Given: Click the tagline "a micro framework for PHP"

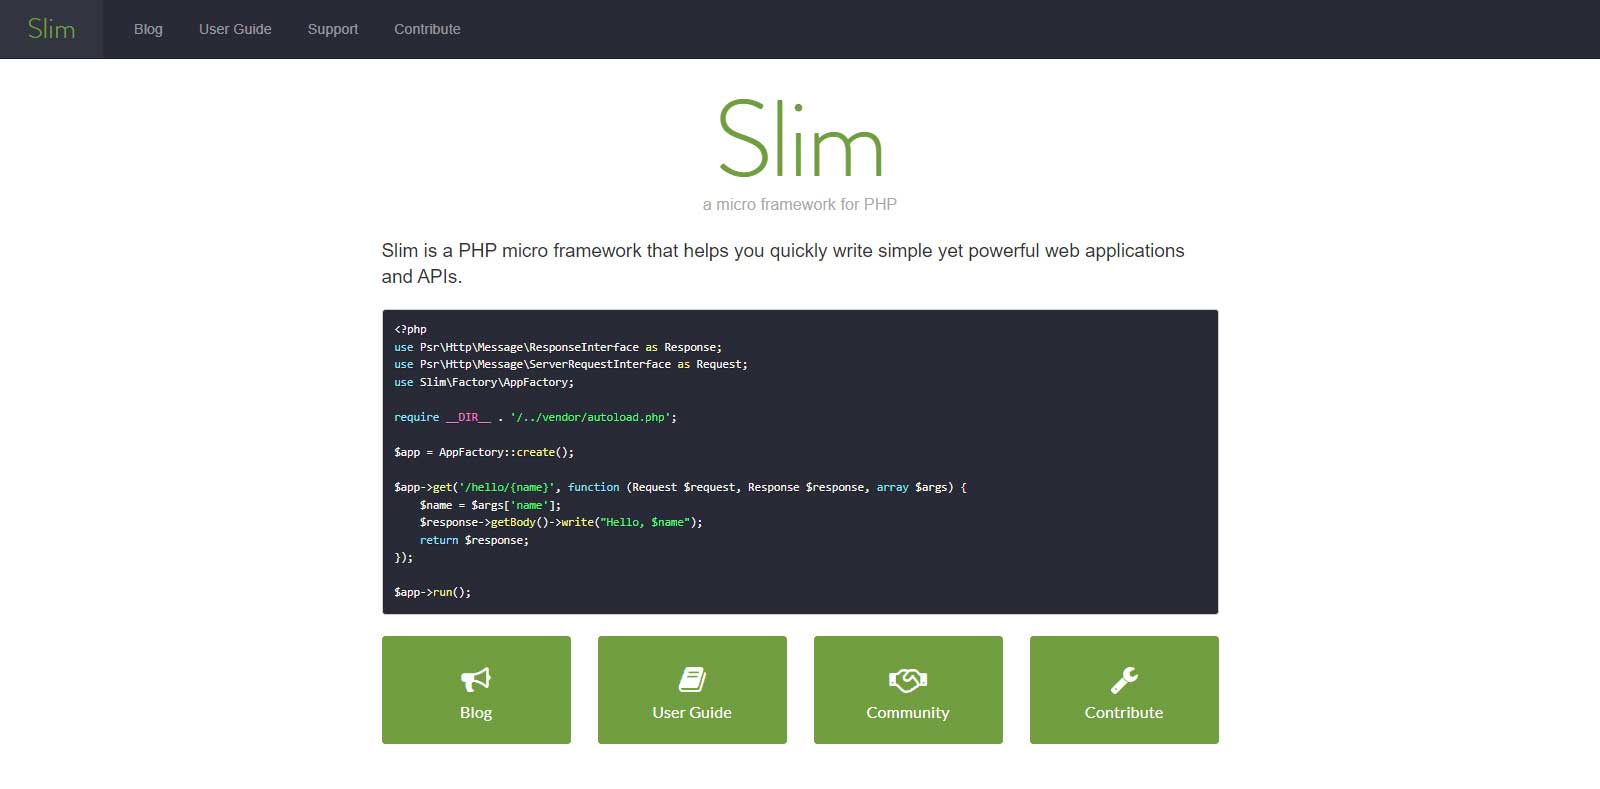Looking at the screenshot, I should (x=800, y=204).
